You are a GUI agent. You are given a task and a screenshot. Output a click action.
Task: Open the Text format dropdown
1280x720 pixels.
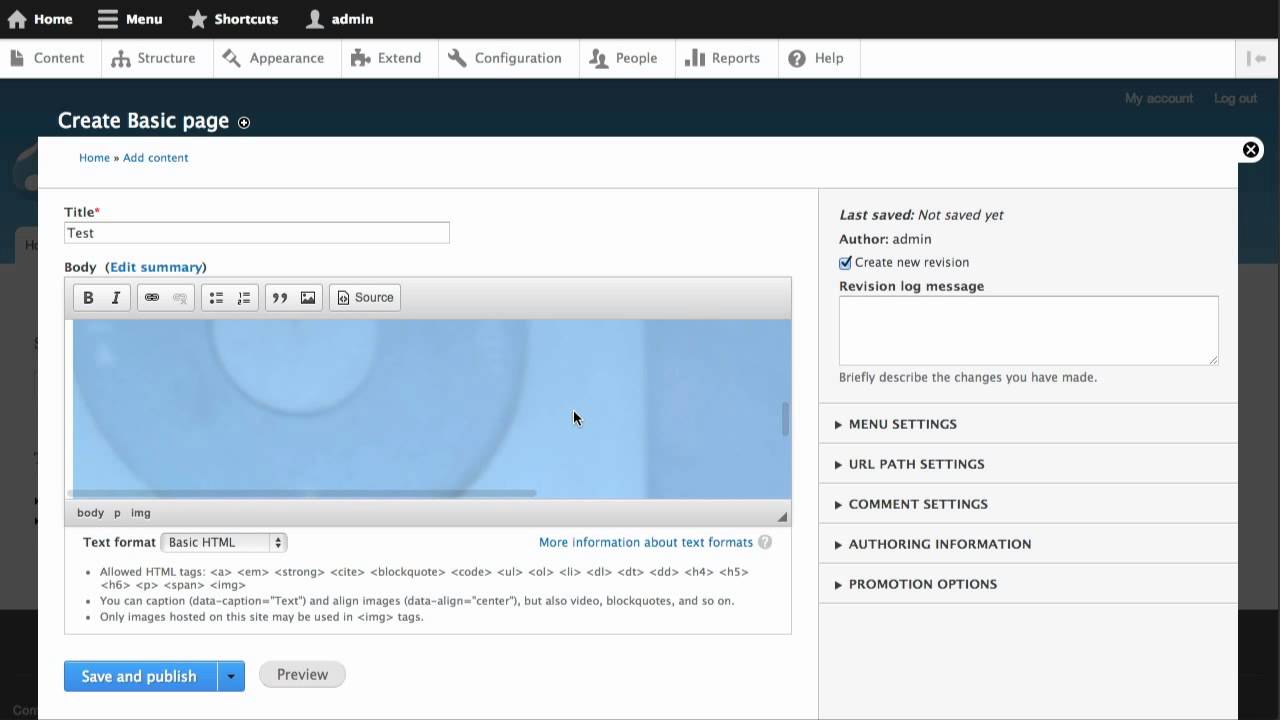[224, 542]
